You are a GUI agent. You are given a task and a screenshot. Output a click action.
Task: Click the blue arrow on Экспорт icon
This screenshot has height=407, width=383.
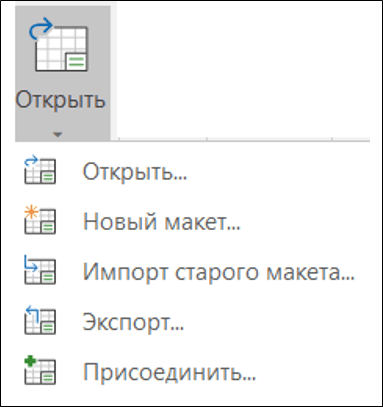click(x=32, y=313)
